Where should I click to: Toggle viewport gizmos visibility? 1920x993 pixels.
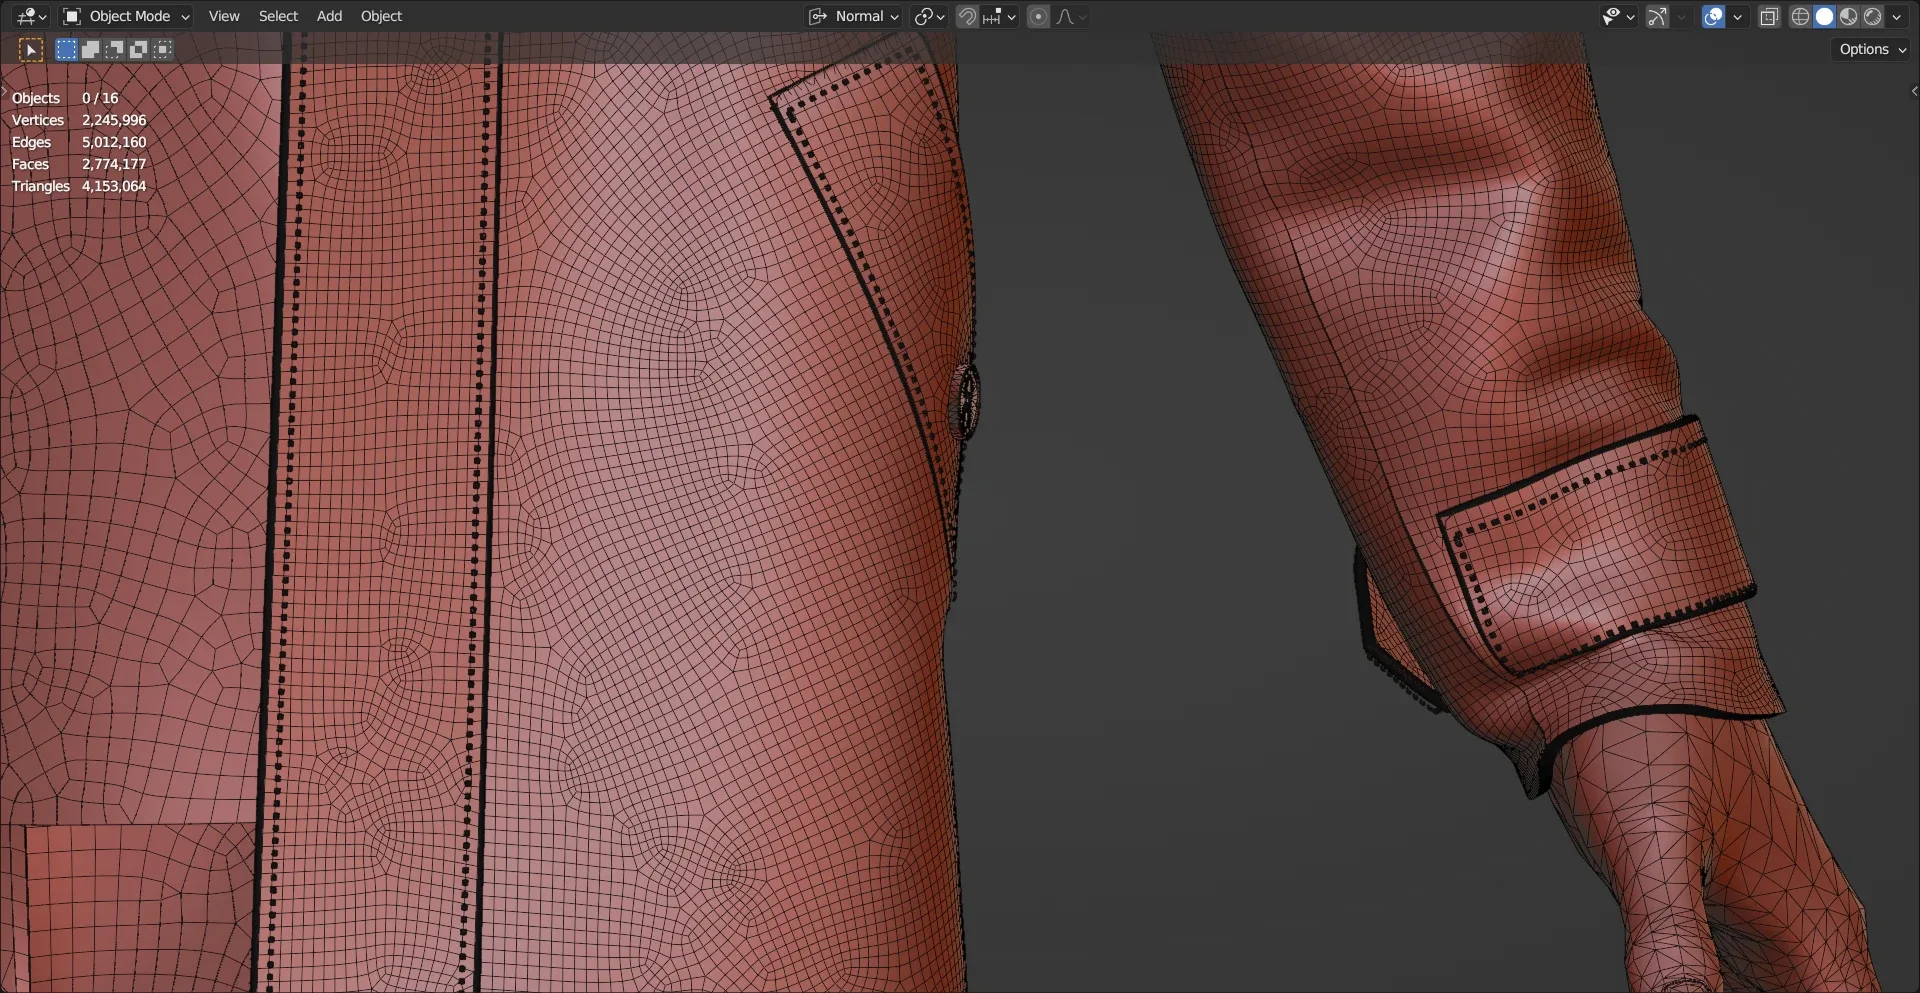pos(1657,16)
